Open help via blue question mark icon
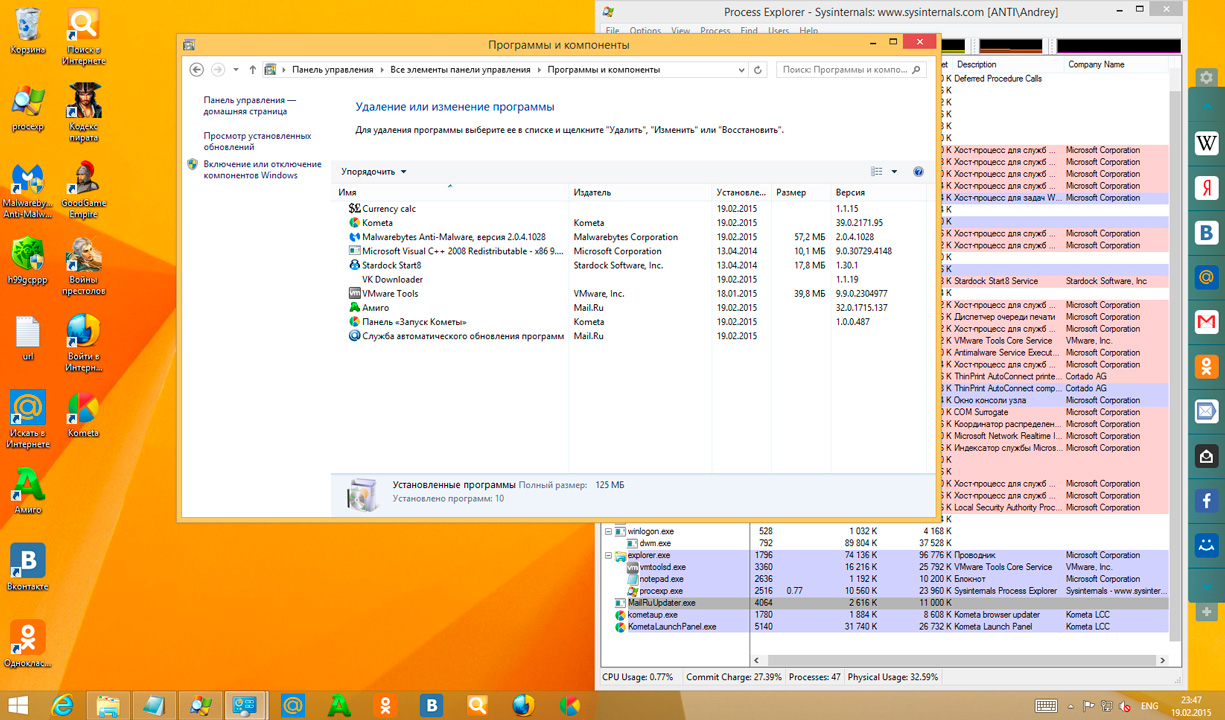Screen dimensions: 1225x720 coord(918,172)
